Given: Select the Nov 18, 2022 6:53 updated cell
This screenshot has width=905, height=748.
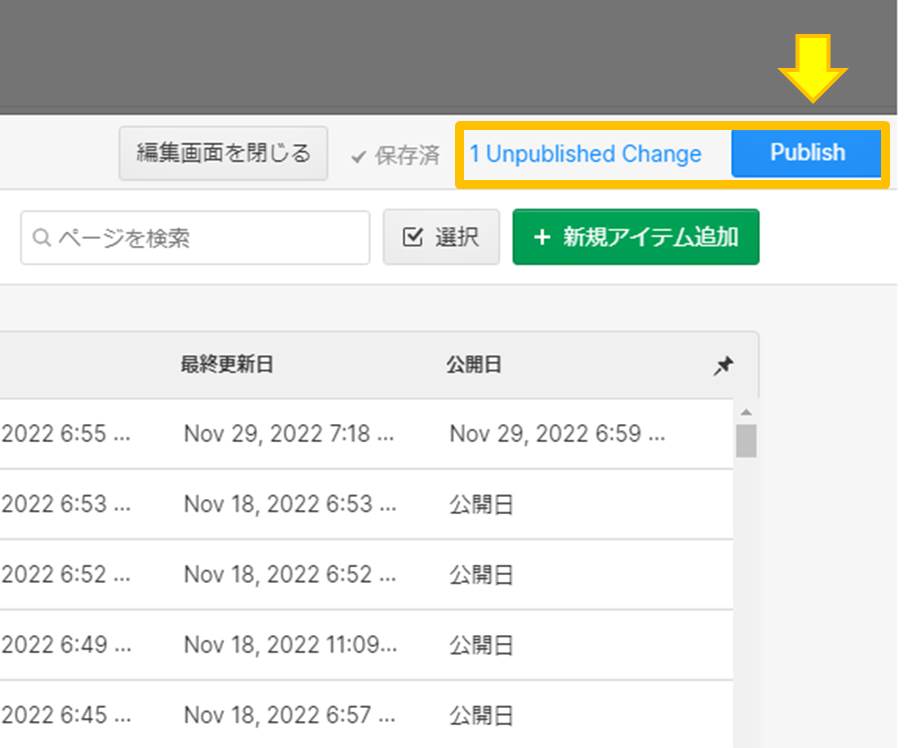Looking at the screenshot, I should point(290,504).
